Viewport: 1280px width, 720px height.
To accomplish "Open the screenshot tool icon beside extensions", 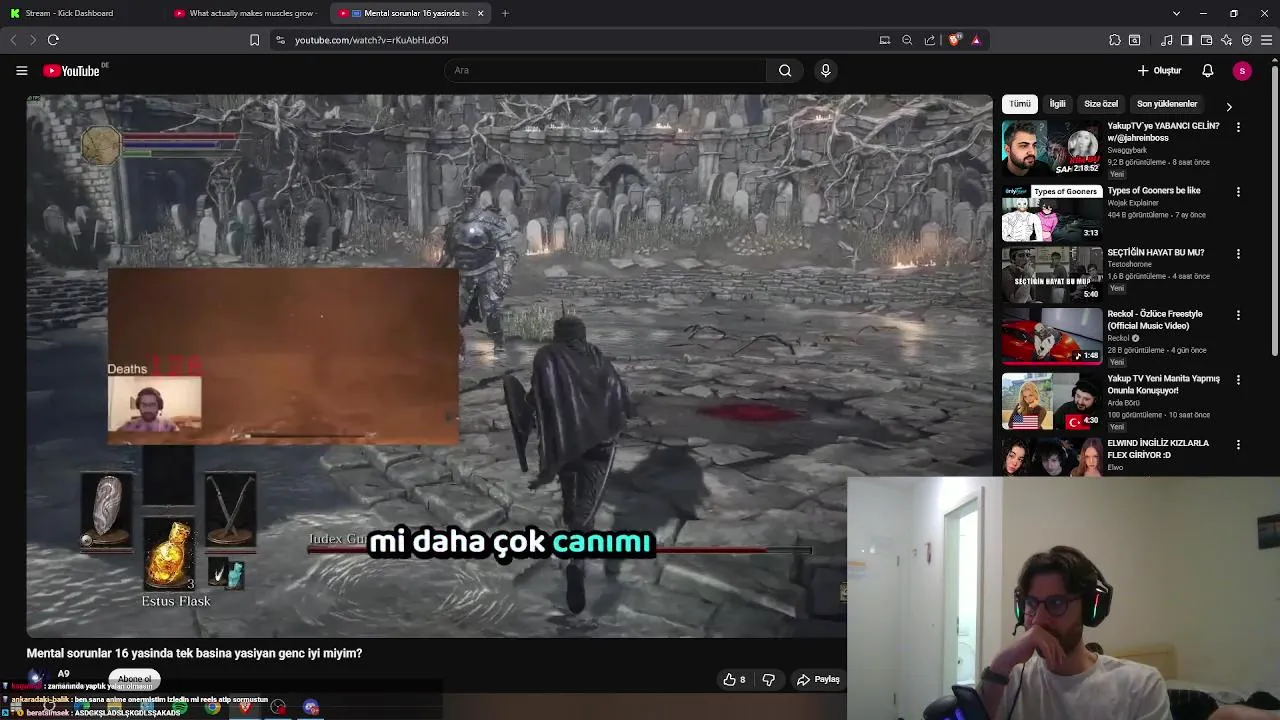I will click(x=1135, y=40).
